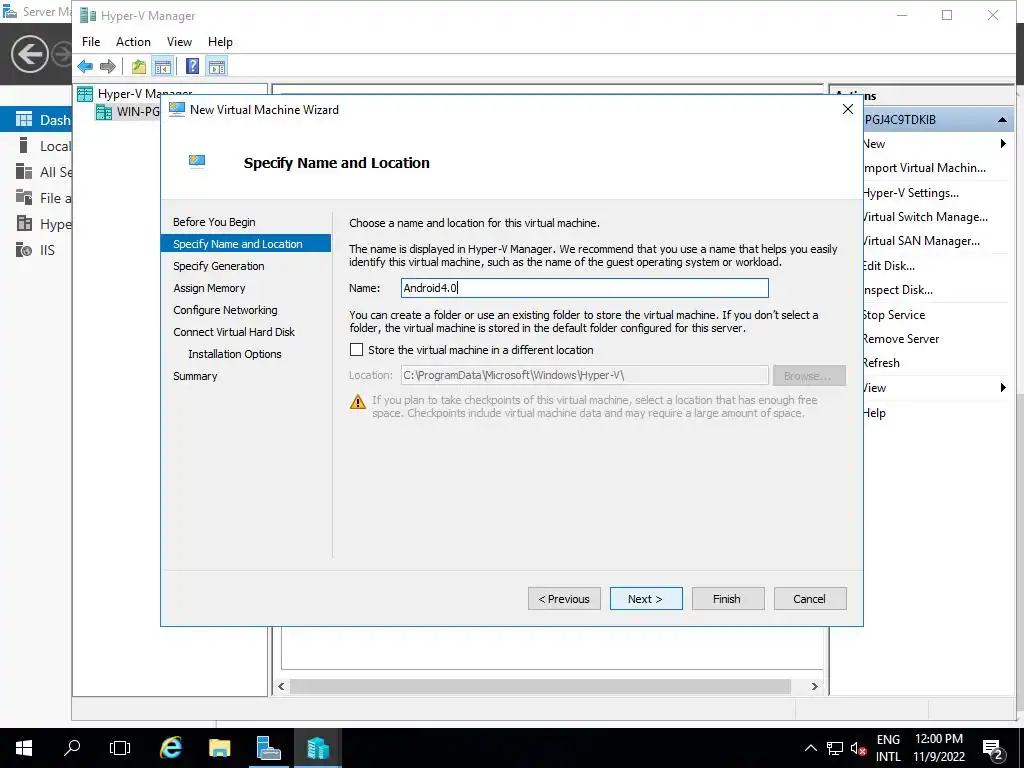Select Hyper-V Manager root tree node
The height and width of the screenshot is (768, 1024).
coord(135,93)
